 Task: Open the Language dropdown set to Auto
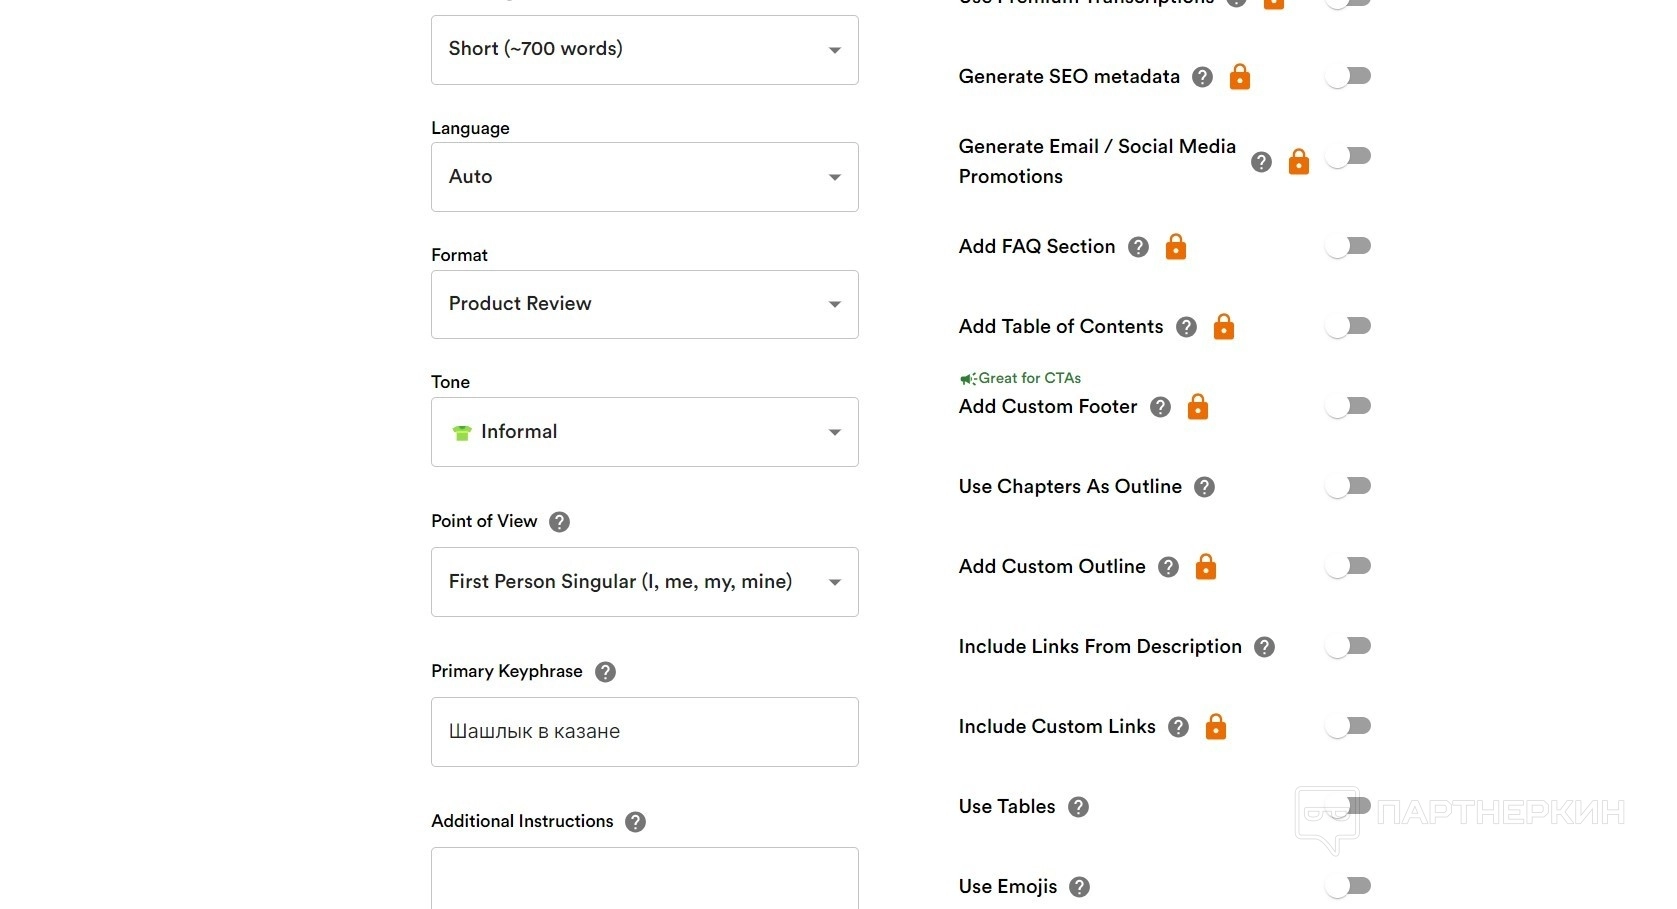click(644, 177)
